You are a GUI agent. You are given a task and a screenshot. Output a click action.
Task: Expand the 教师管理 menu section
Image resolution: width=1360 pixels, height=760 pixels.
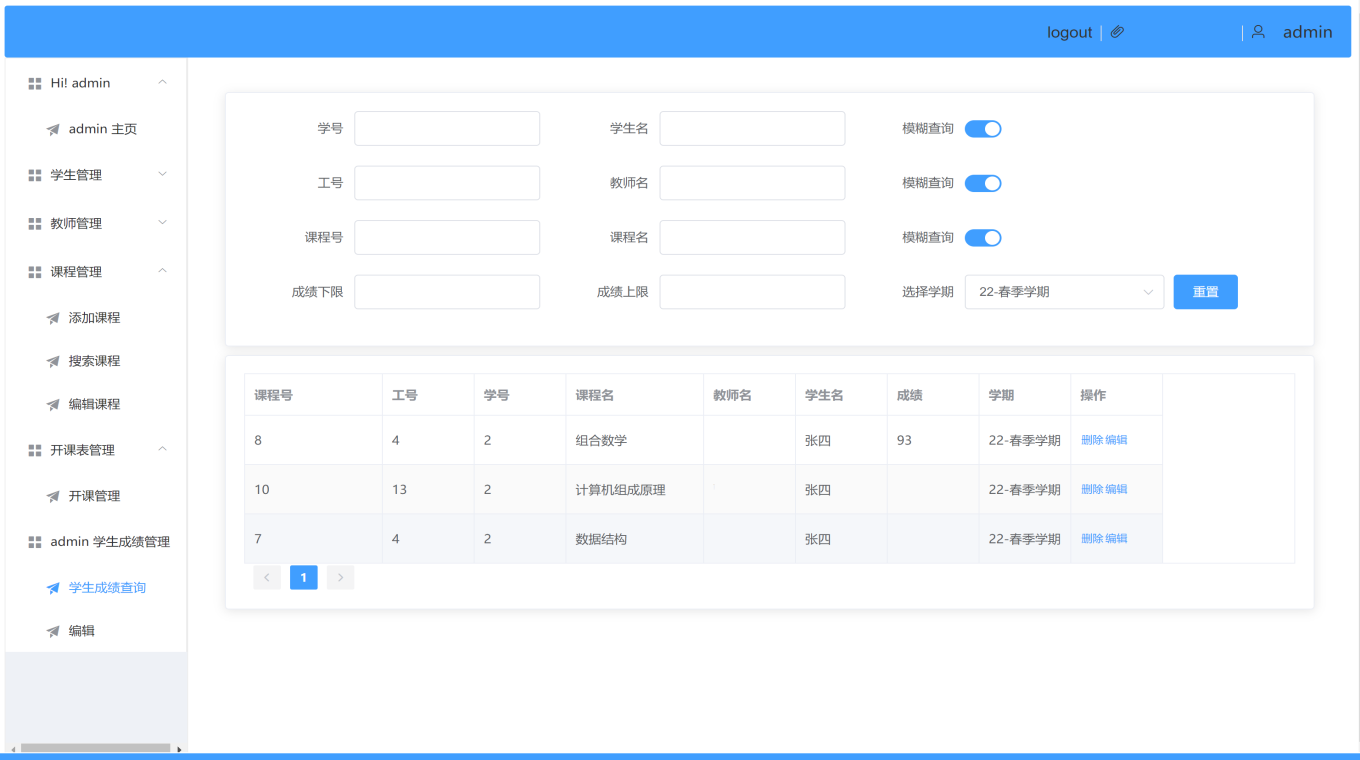tap(162, 223)
